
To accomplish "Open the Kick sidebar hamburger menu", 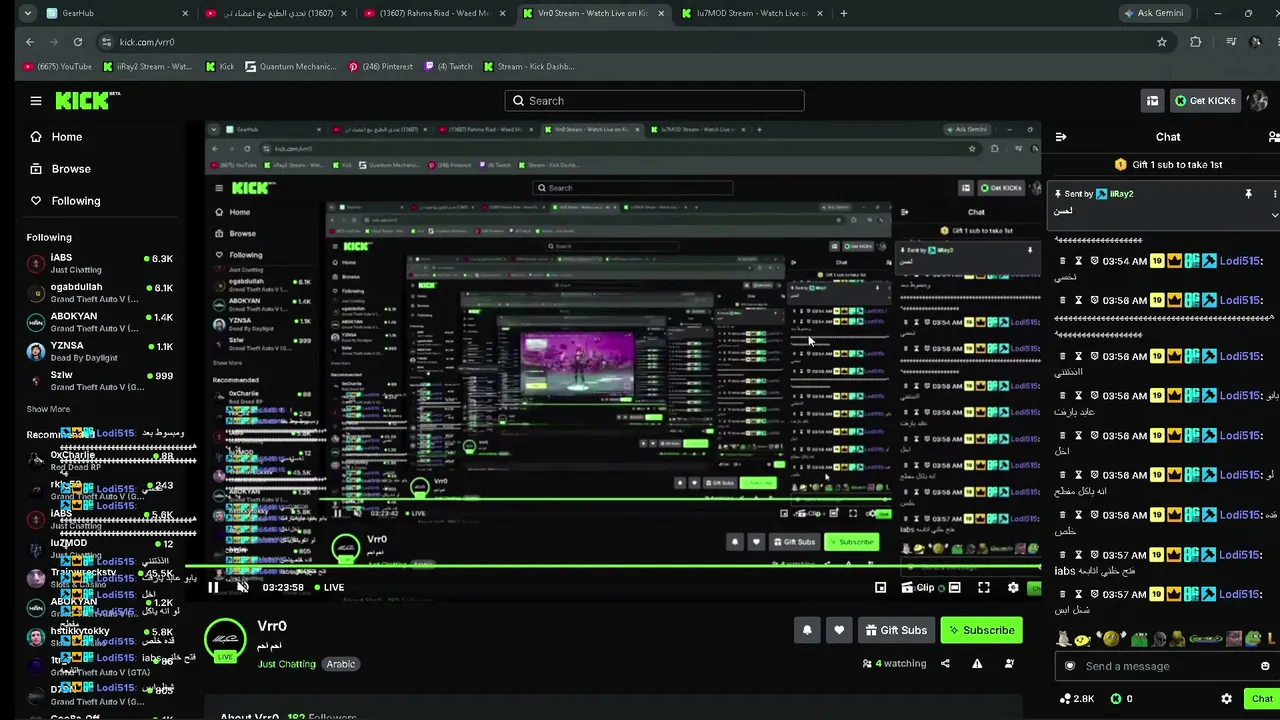I will [36, 101].
